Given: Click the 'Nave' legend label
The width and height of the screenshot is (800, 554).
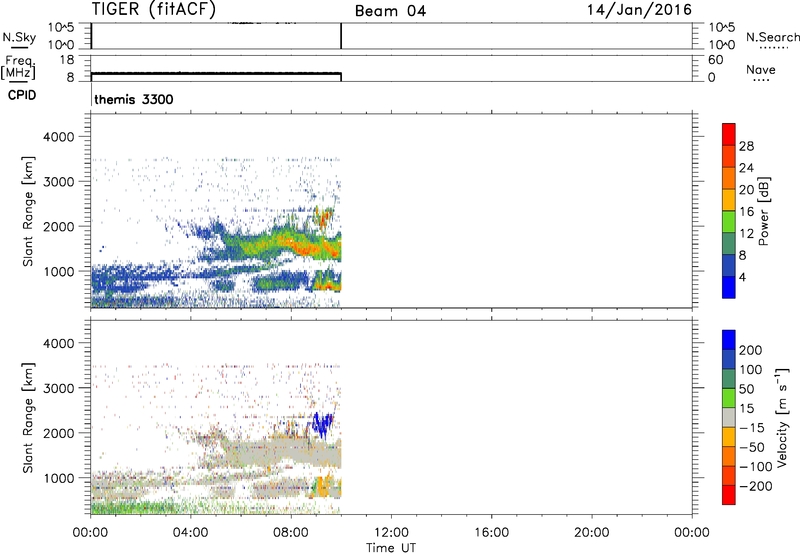Looking at the screenshot, I should click(x=761, y=69).
